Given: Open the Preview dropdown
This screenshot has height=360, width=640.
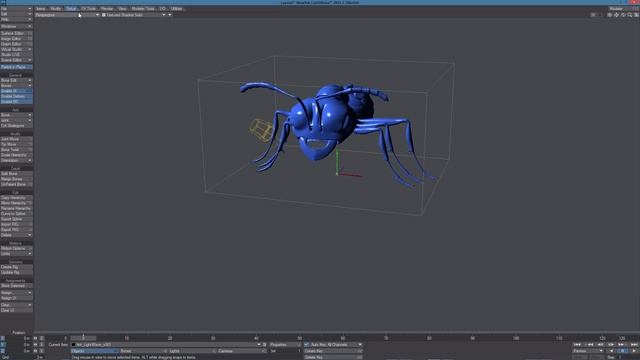Looking at the screenshot, I should pos(588,351).
